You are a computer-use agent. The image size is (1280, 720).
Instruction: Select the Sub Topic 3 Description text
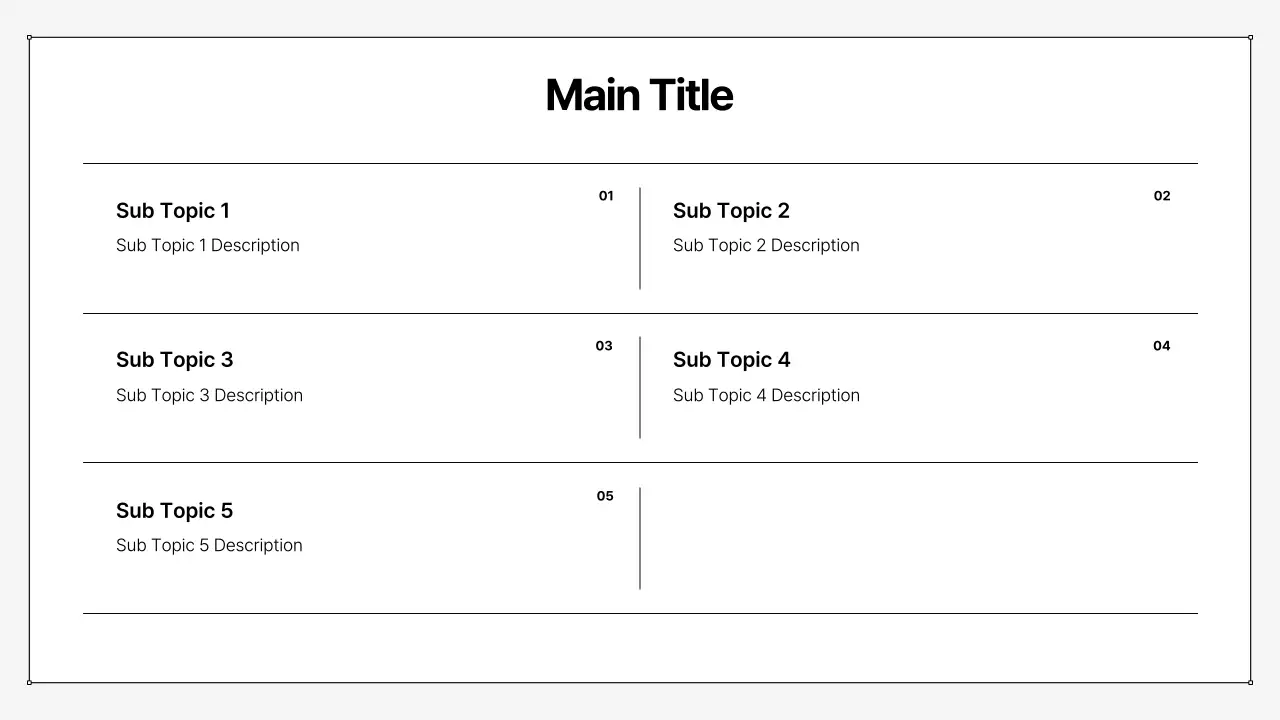(x=209, y=396)
